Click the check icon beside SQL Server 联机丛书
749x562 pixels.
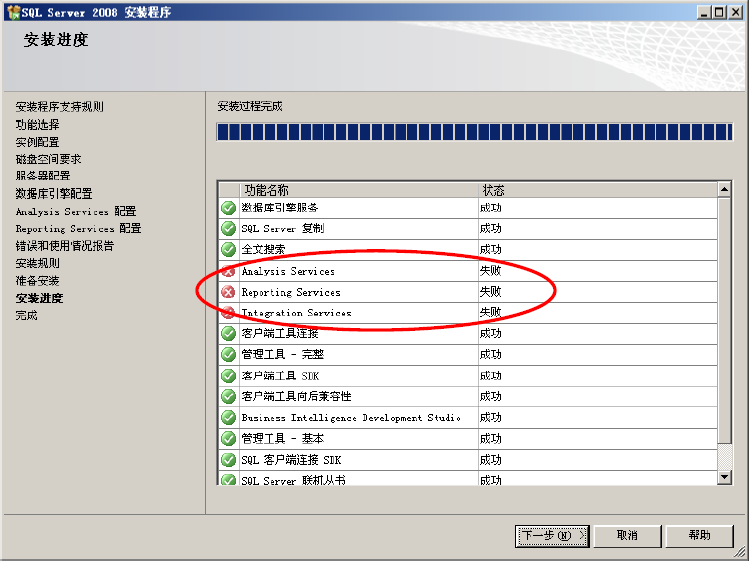[228, 479]
